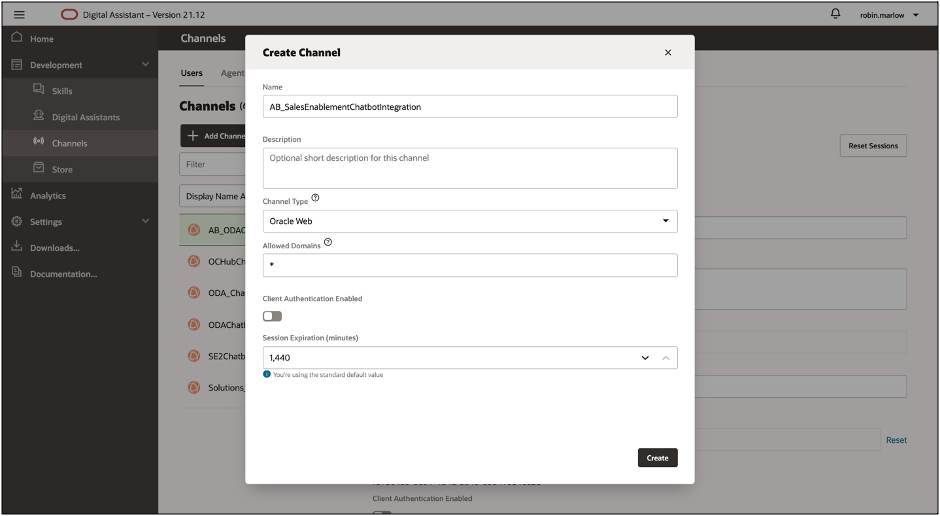
Task: Expand the Settings section chevron
Action: [x=146, y=221]
